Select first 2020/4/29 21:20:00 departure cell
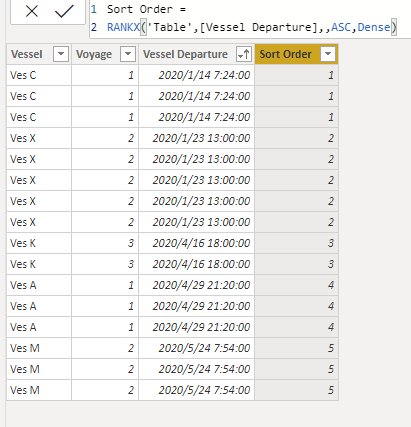Image resolution: width=411 pixels, height=427 pixels. point(197,285)
